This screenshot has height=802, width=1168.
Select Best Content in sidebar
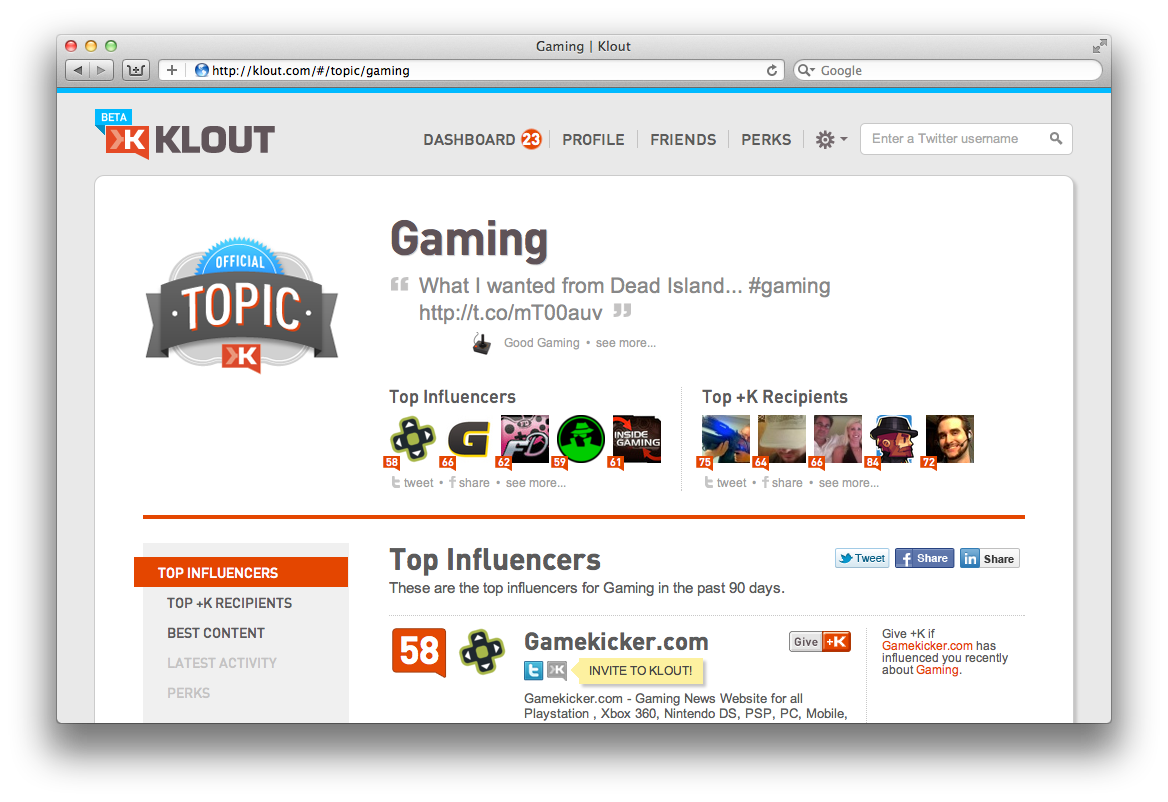216,633
